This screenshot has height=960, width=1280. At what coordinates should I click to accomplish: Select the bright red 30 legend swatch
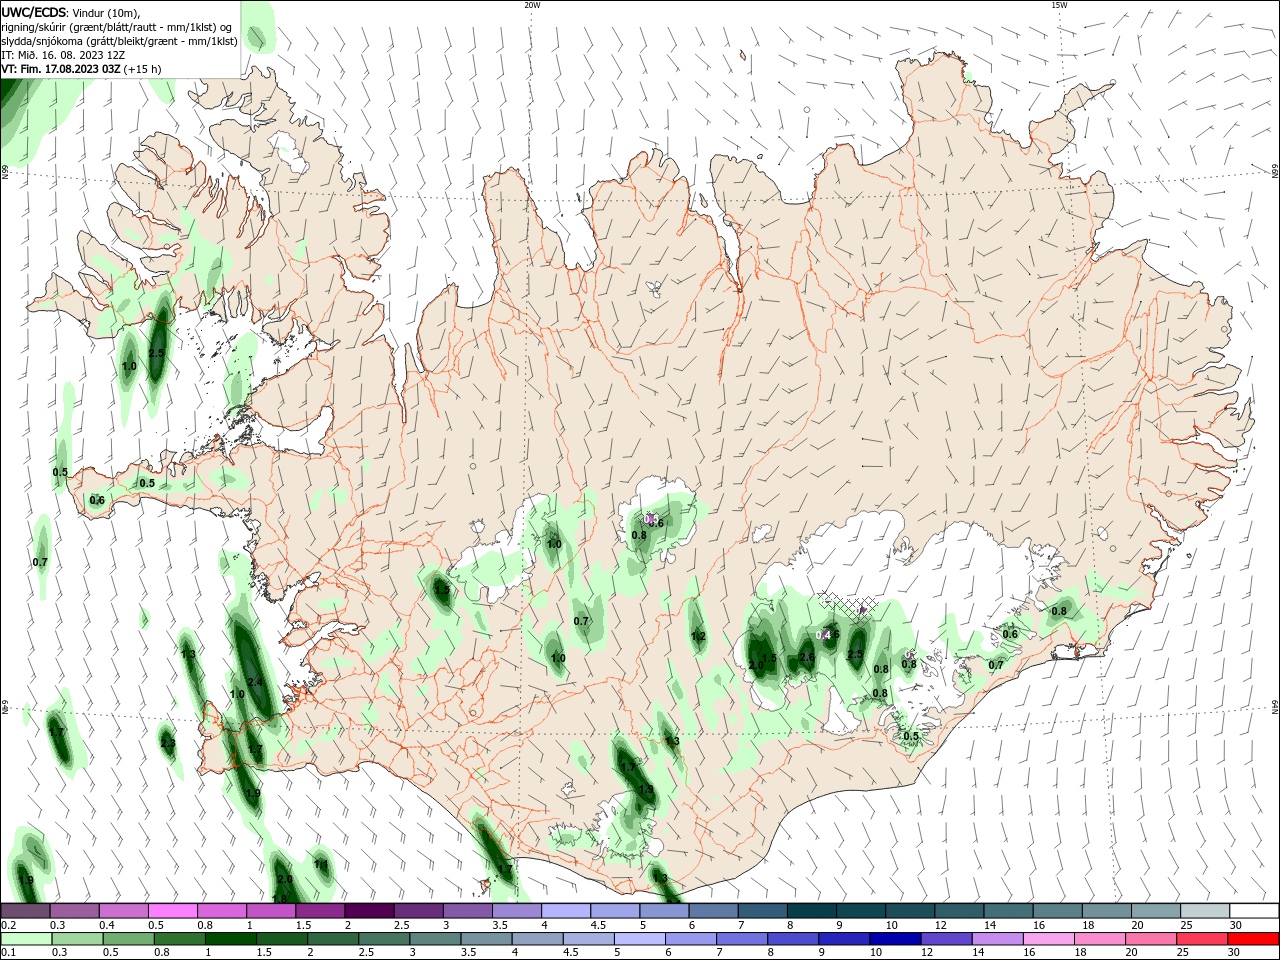pyautogui.click(x=1252, y=939)
